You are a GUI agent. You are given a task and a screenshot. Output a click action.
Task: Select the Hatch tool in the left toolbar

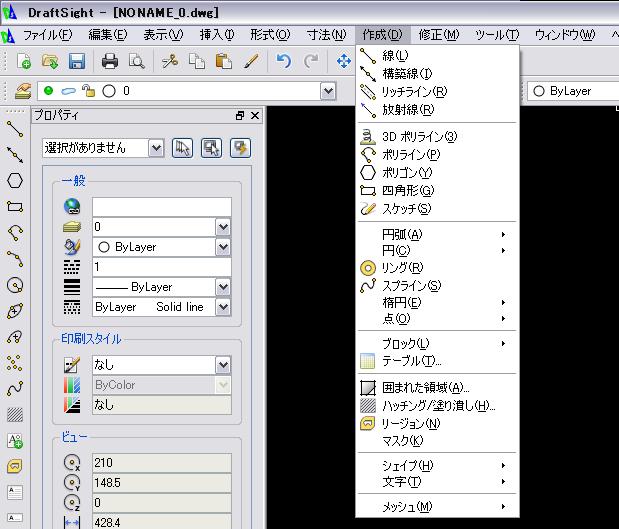tap(15, 415)
